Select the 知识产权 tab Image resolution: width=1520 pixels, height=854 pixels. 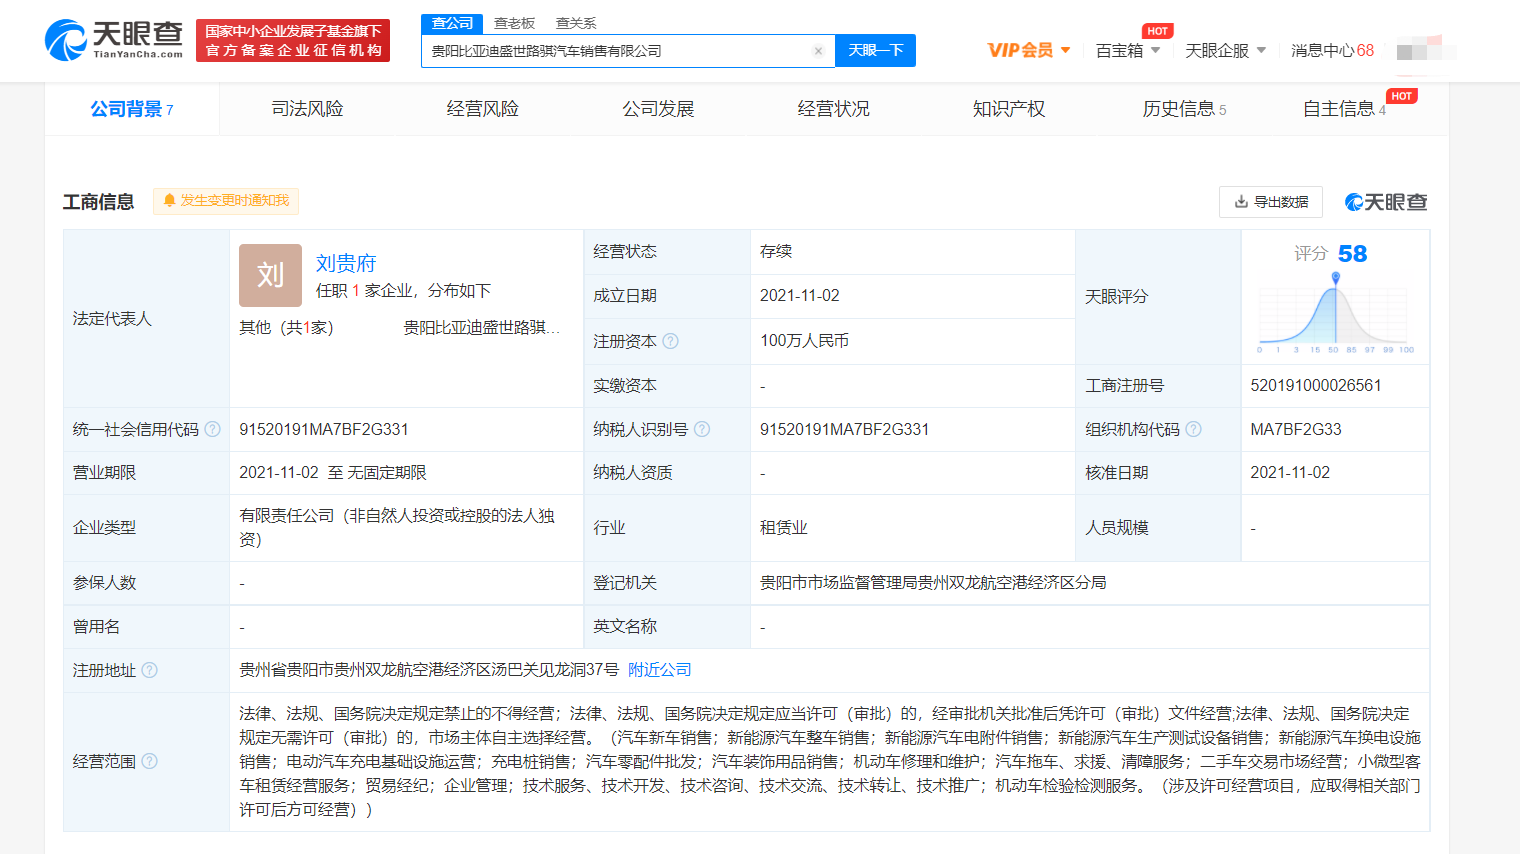click(x=1008, y=109)
